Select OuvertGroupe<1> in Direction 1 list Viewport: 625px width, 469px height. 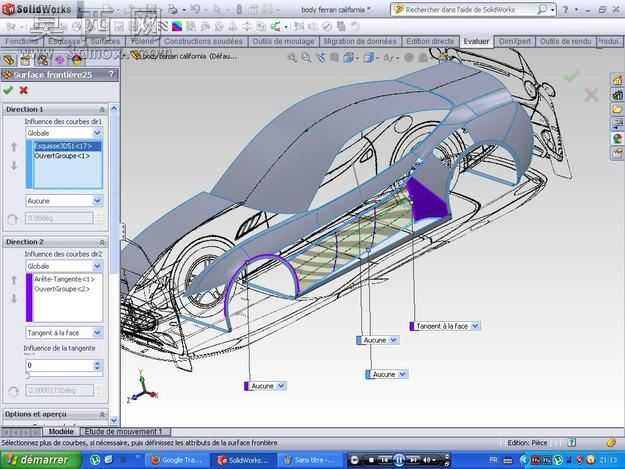pyautogui.click(x=62, y=156)
